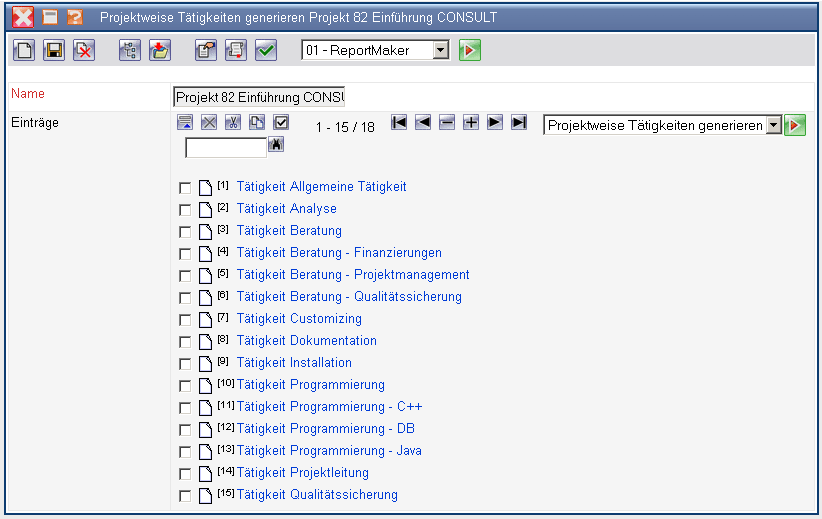Select checkbox for Tätigkeit Beratung - Finanzierungen

185,254
